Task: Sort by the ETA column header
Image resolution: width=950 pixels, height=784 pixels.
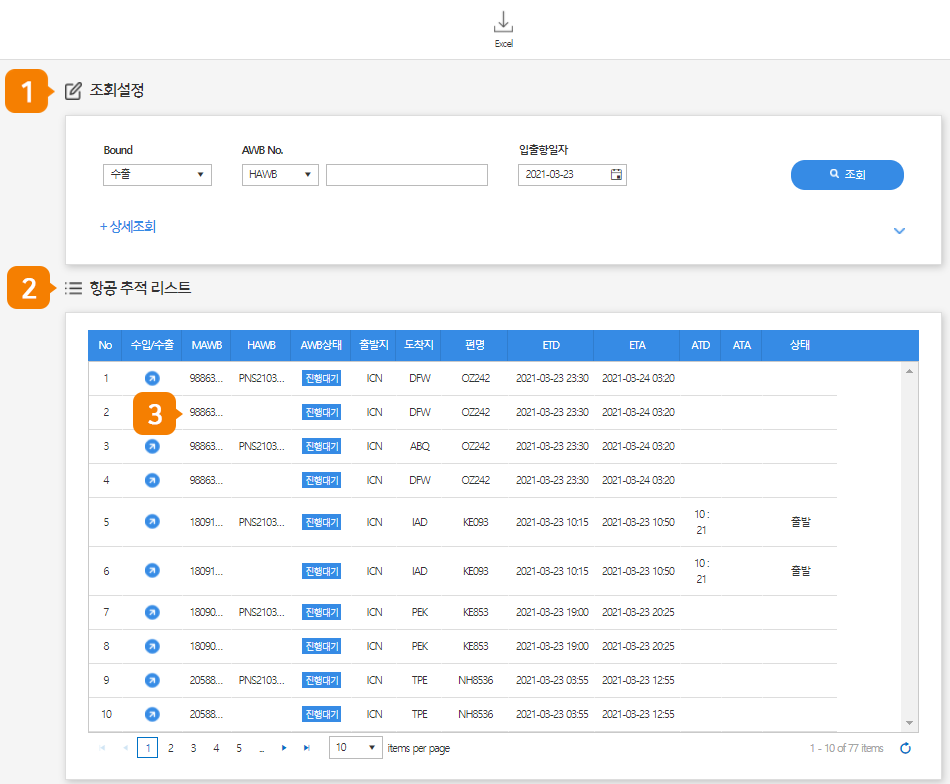Action: [637, 345]
